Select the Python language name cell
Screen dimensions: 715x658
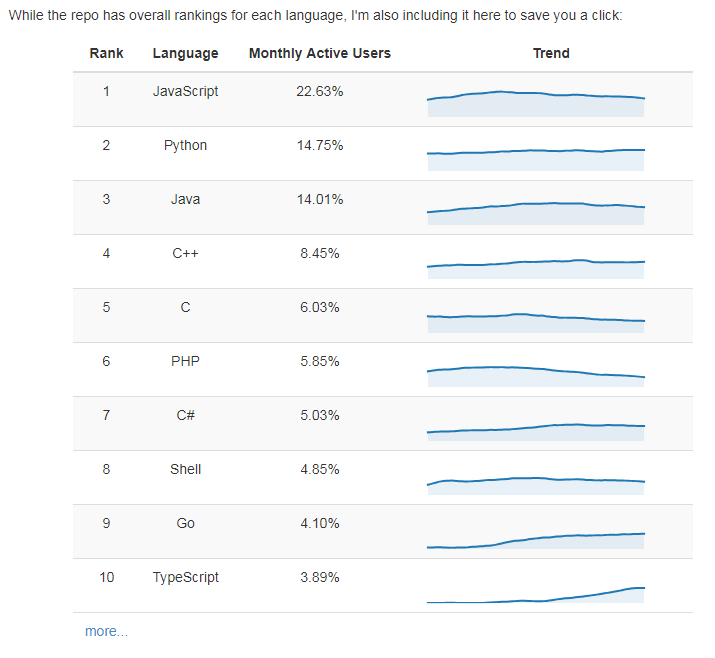[x=186, y=145]
